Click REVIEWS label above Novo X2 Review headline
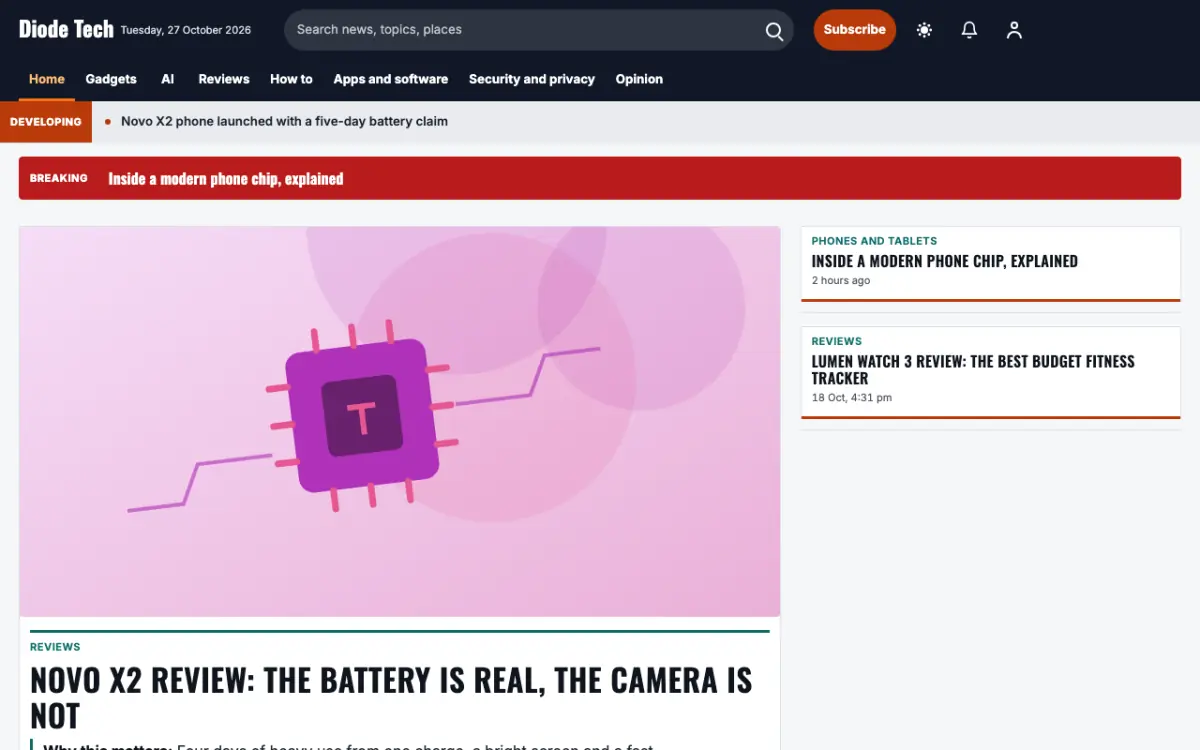1200x750 pixels. pos(55,647)
